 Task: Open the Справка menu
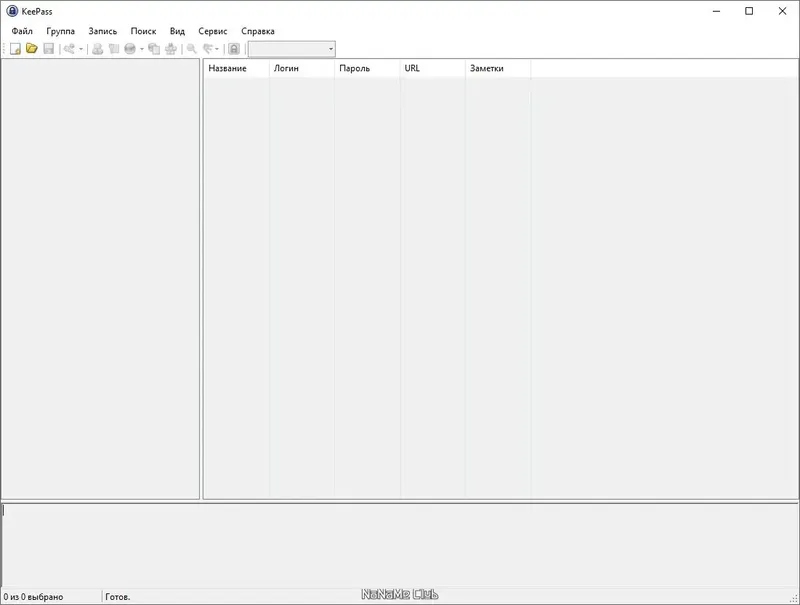[x=258, y=31]
